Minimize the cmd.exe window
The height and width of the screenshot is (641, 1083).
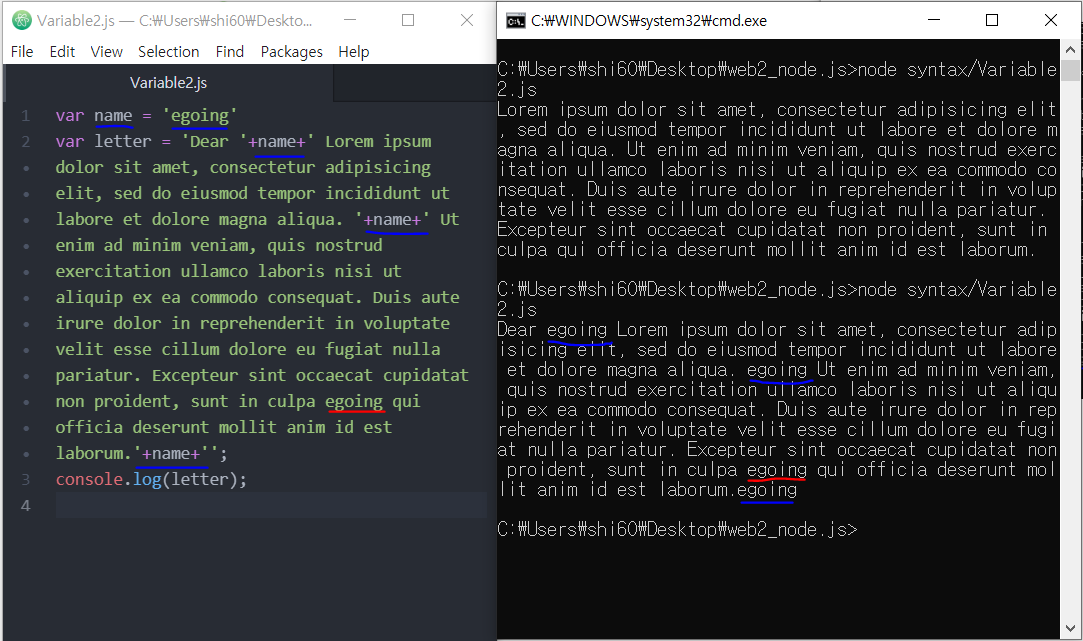[x=934, y=20]
